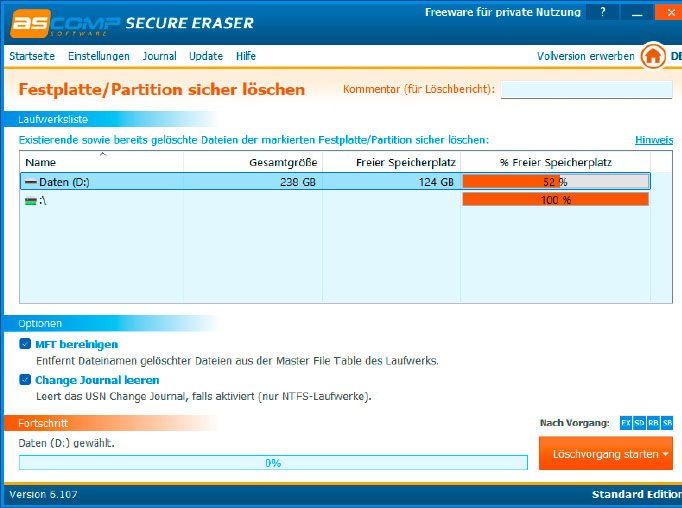Open Startseite menu
The image size is (682, 508).
pos(32,56)
